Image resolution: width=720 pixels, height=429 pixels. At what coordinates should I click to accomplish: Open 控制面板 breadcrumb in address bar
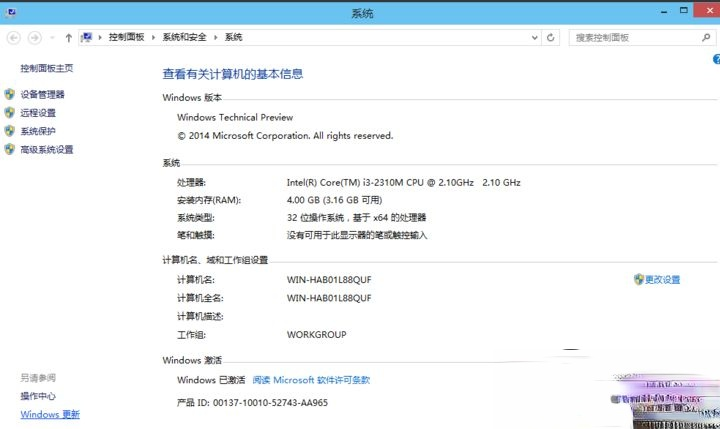coord(126,37)
